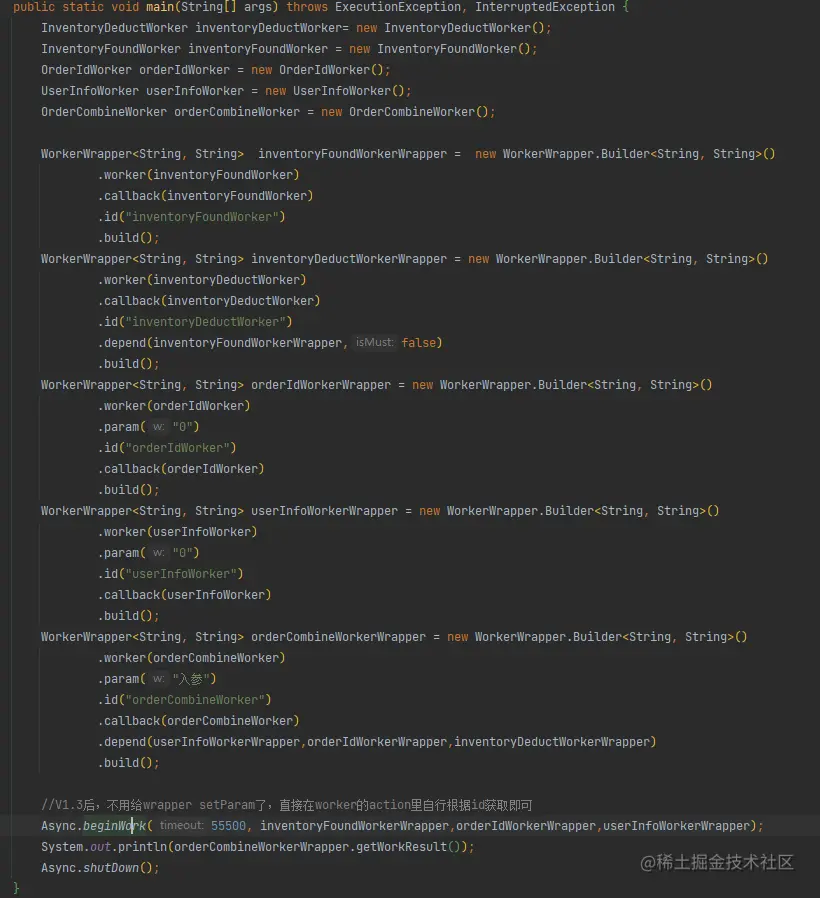This screenshot has height=898, width=820.
Task: Click '.worker(inventoryDeductWorker)' line
Action: (202, 280)
